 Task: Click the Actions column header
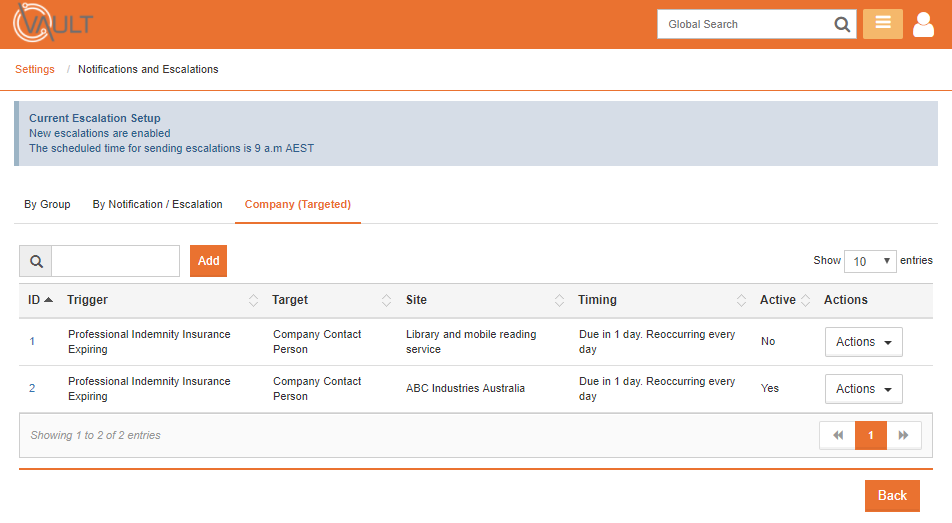846,300
